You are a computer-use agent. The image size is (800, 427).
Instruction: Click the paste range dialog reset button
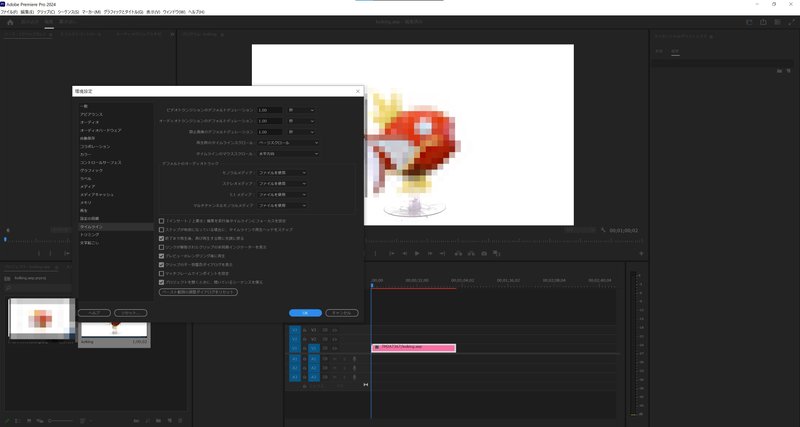(198, 292)
